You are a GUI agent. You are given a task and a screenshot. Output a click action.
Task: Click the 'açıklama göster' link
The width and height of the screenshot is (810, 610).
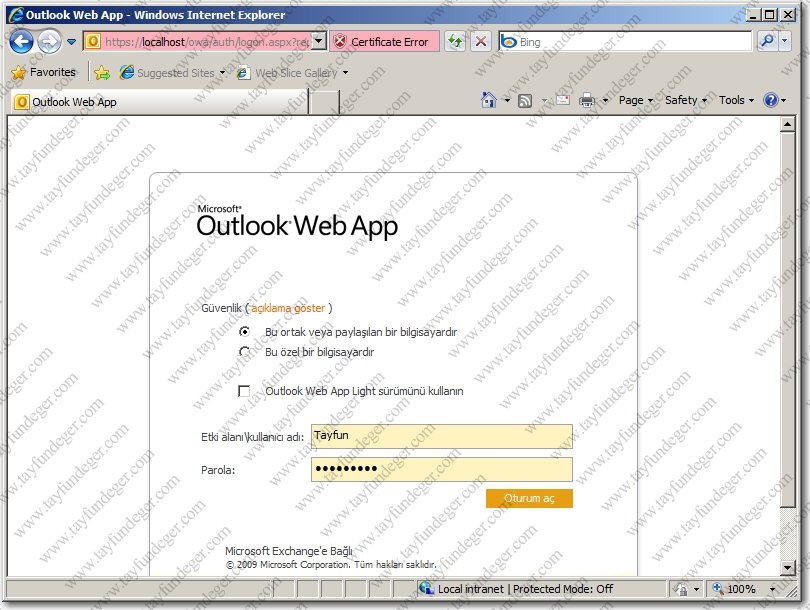tap(288, 308)
